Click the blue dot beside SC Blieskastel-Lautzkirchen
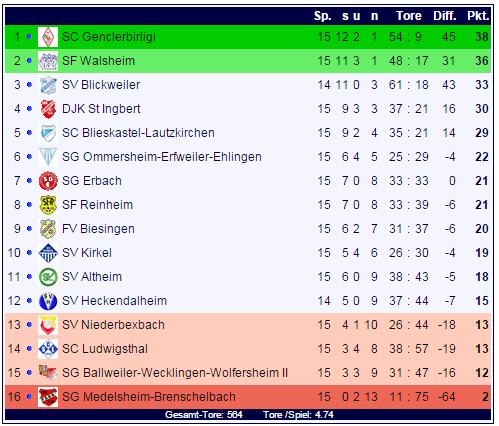Image resolution: width=499 pixels, height=426 pixels. coord(29,132)
